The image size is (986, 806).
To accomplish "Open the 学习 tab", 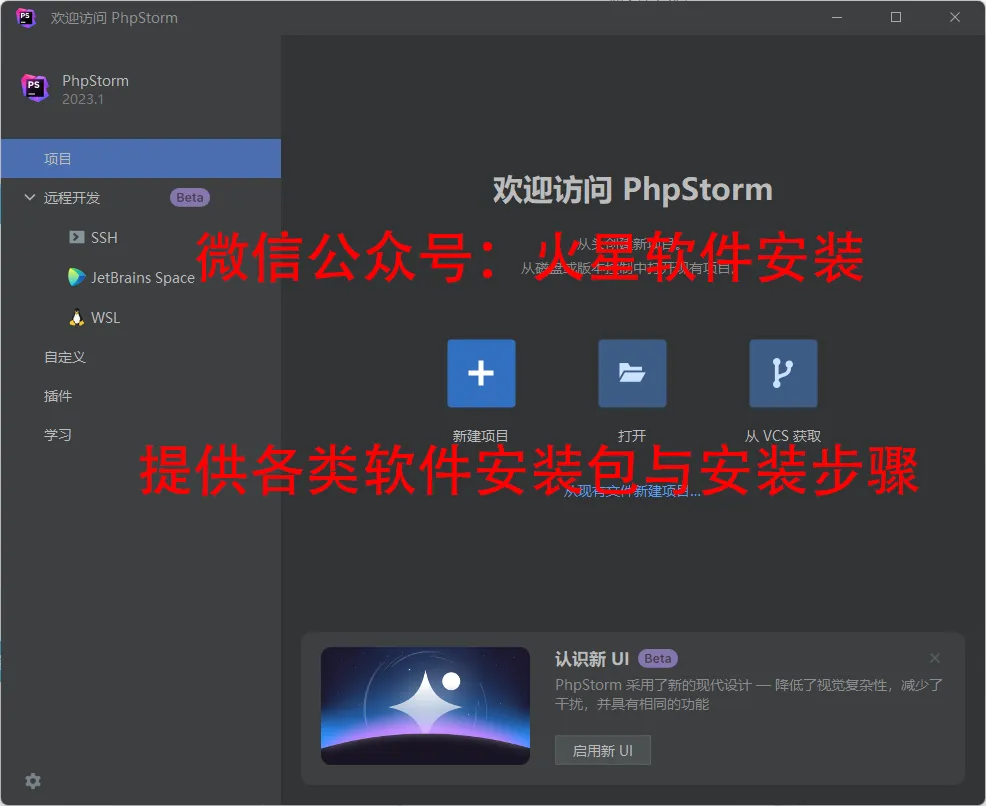I will (58, 435).
